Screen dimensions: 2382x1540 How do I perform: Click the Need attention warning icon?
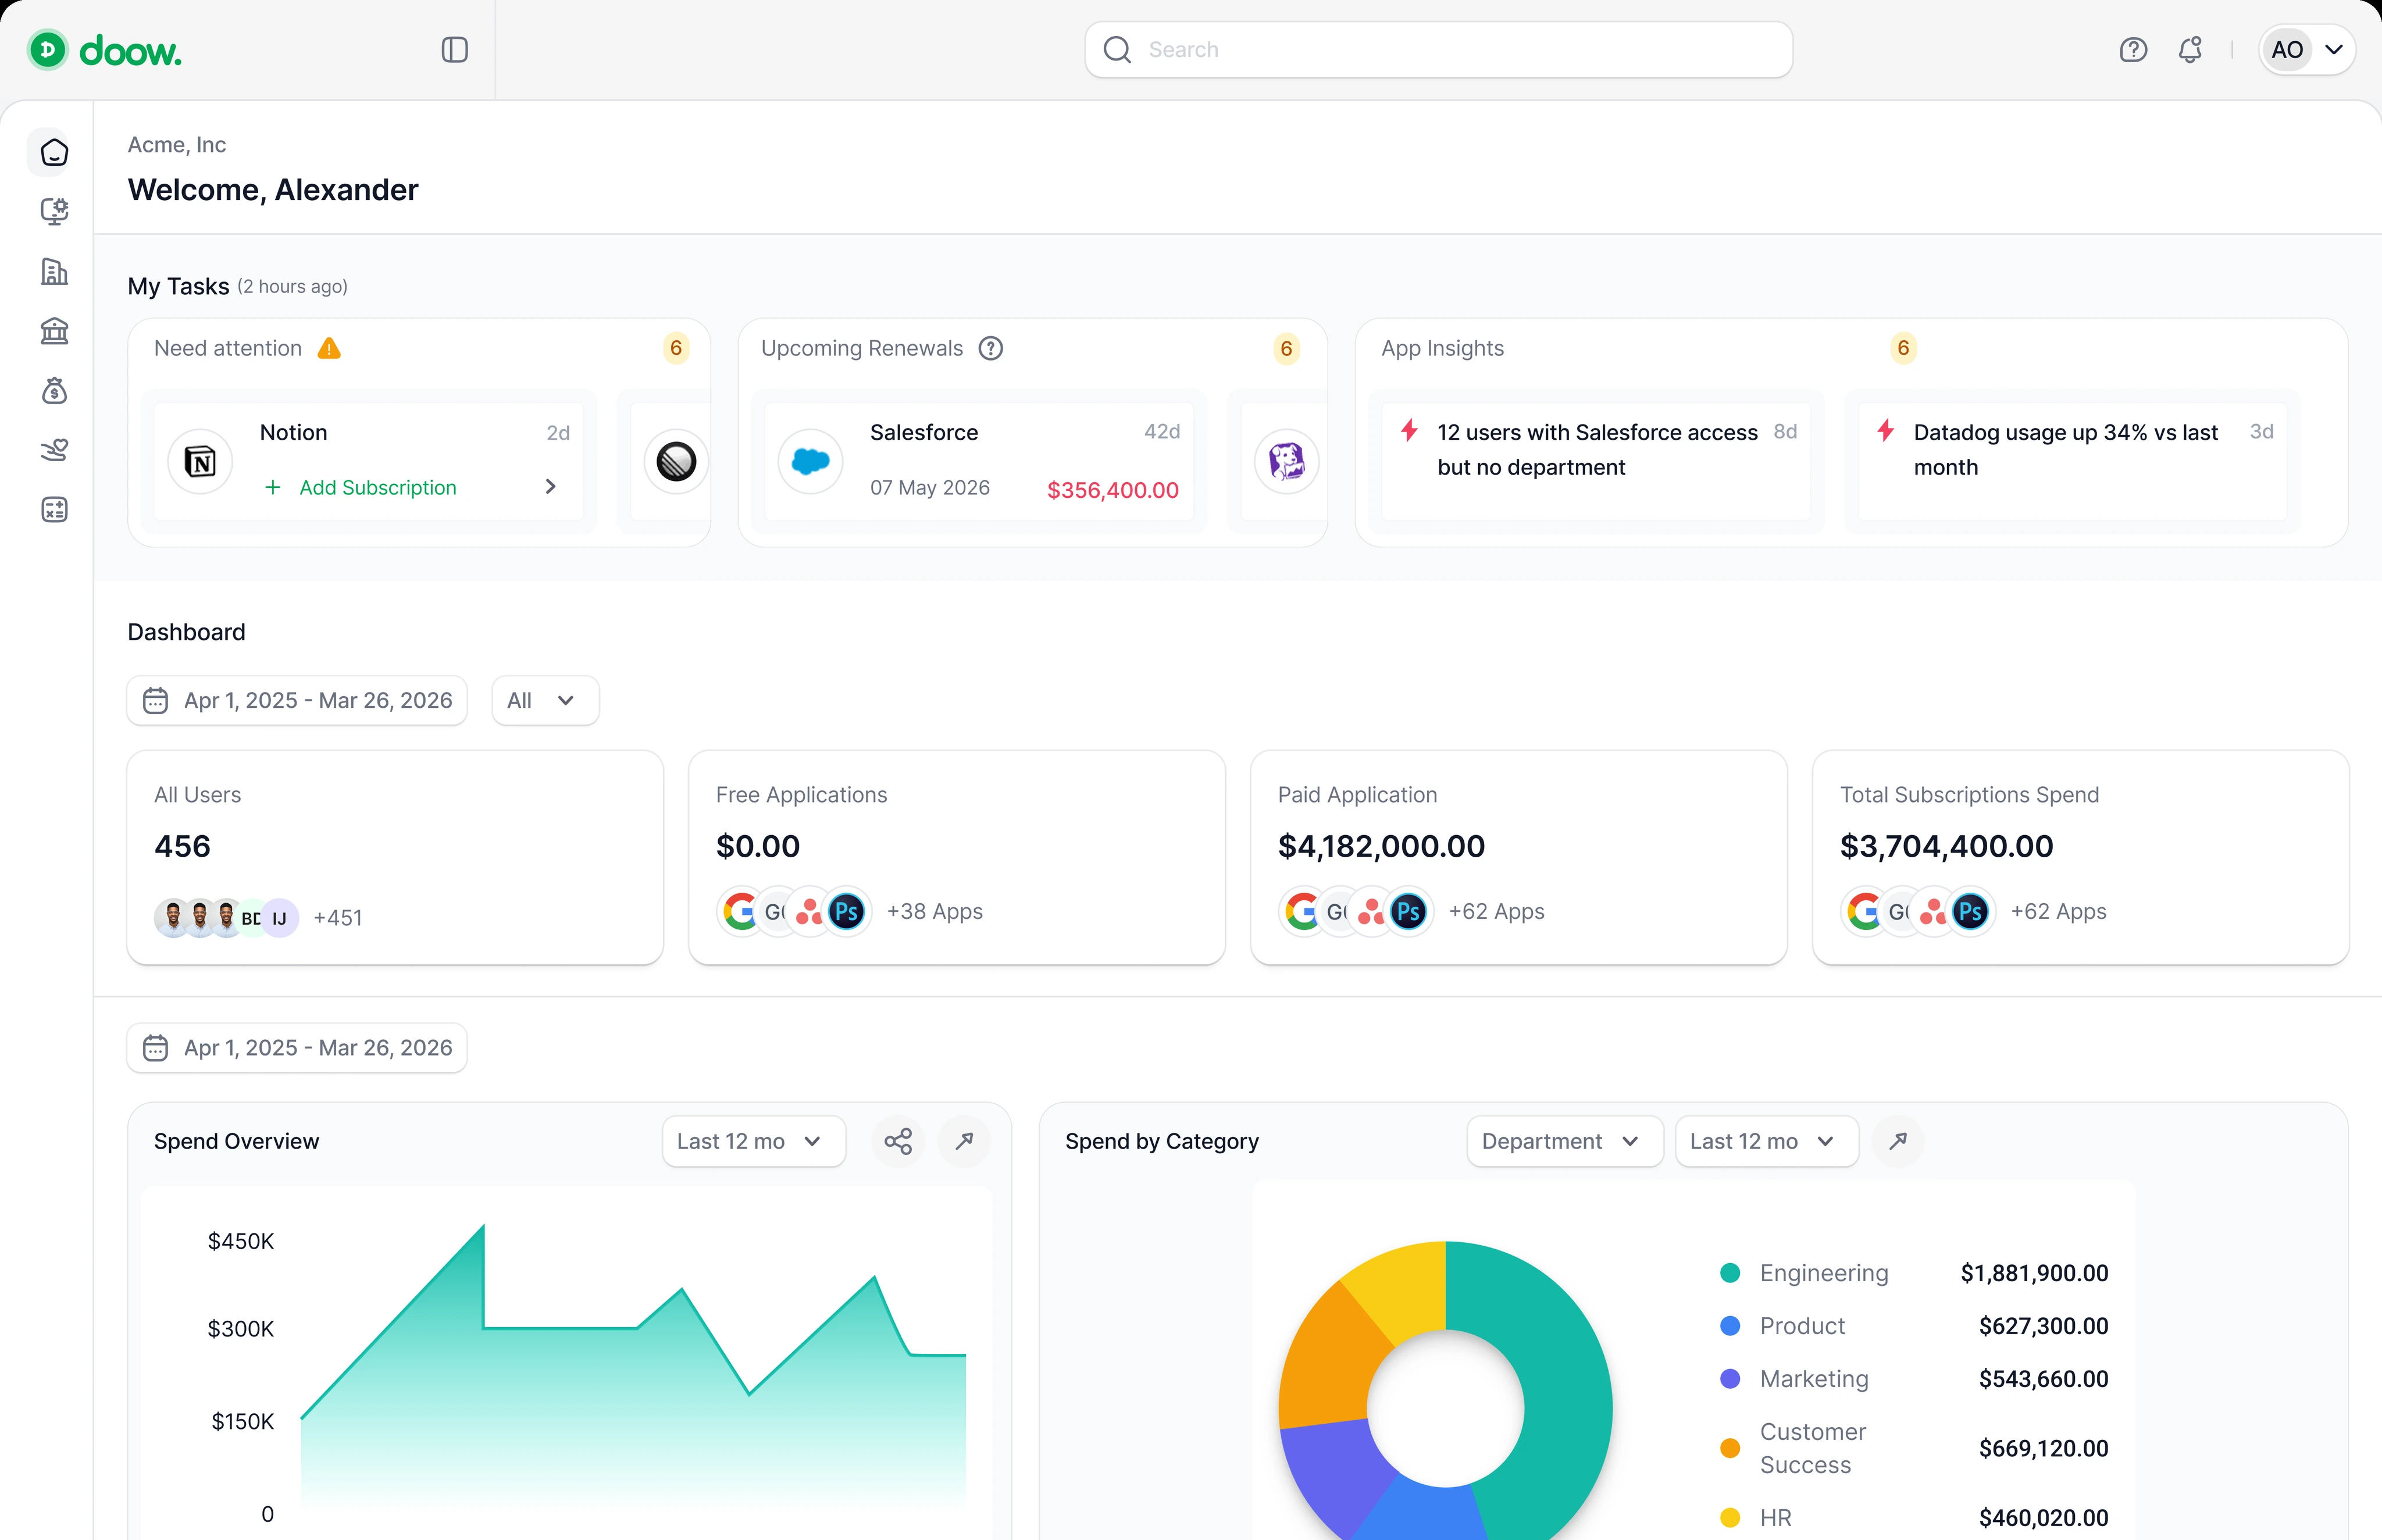329,348
